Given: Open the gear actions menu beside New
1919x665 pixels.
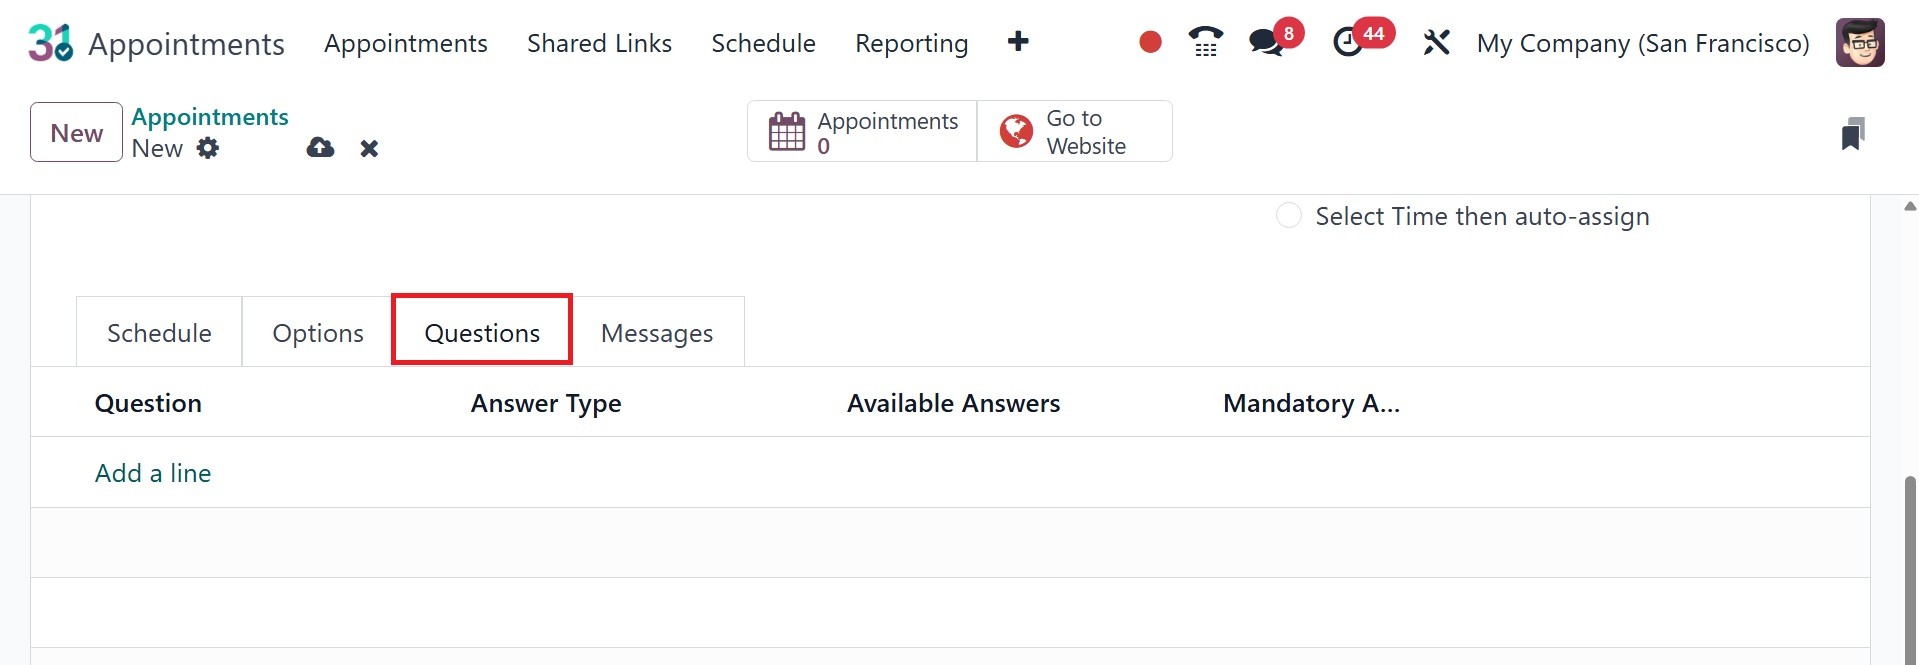Looking at the screenshot, I should click(208, 148).
